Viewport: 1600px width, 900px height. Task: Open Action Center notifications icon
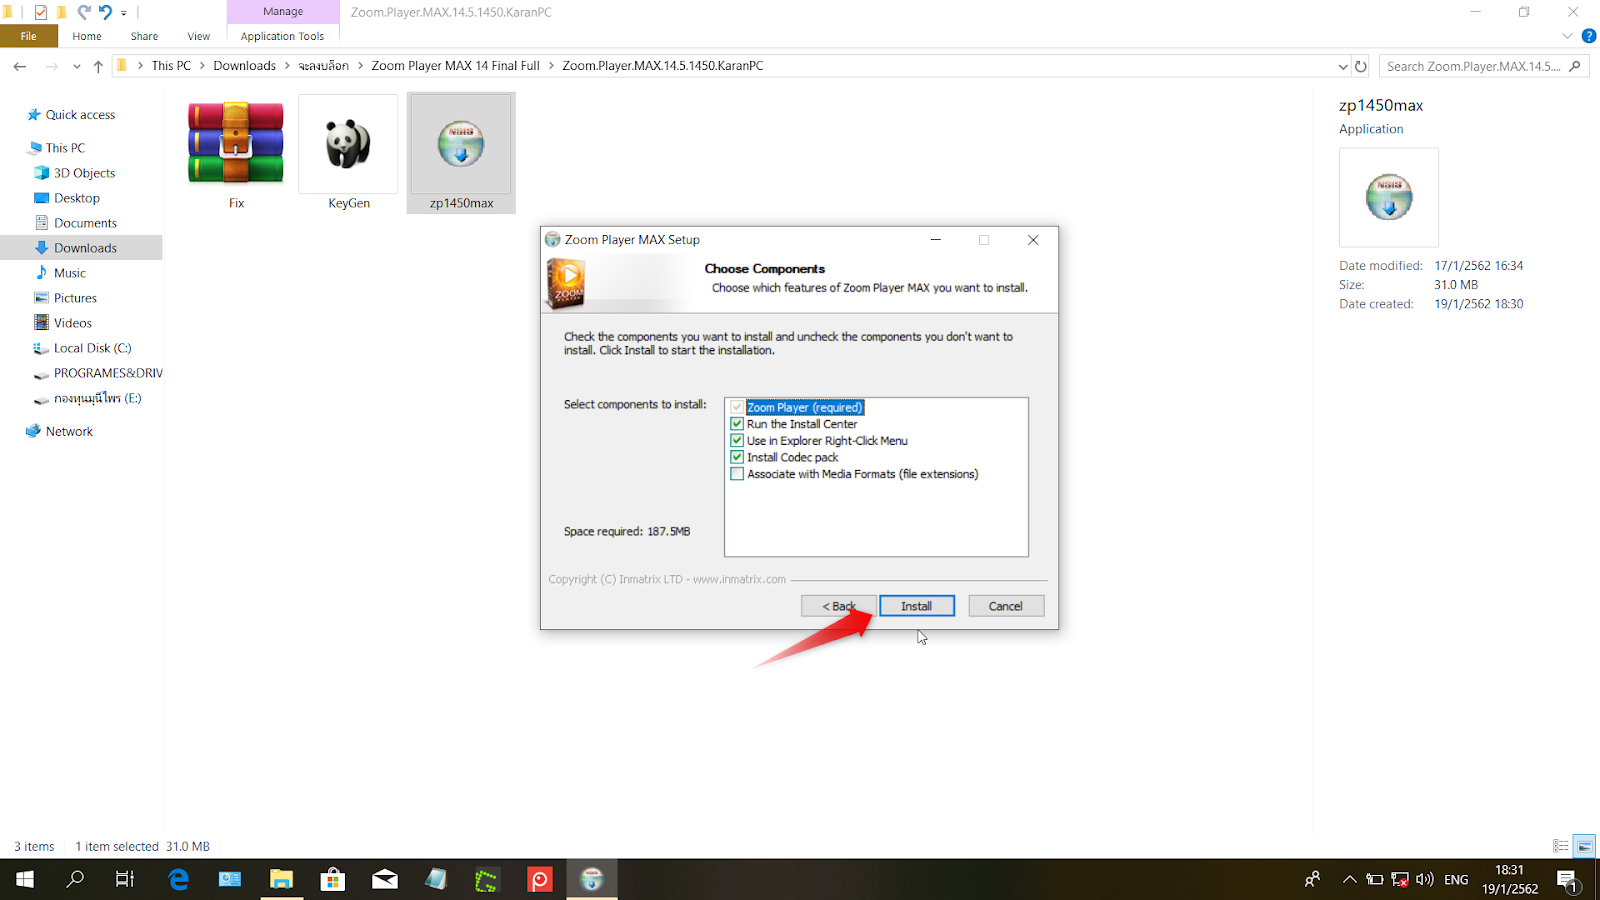pos(1567,880)
